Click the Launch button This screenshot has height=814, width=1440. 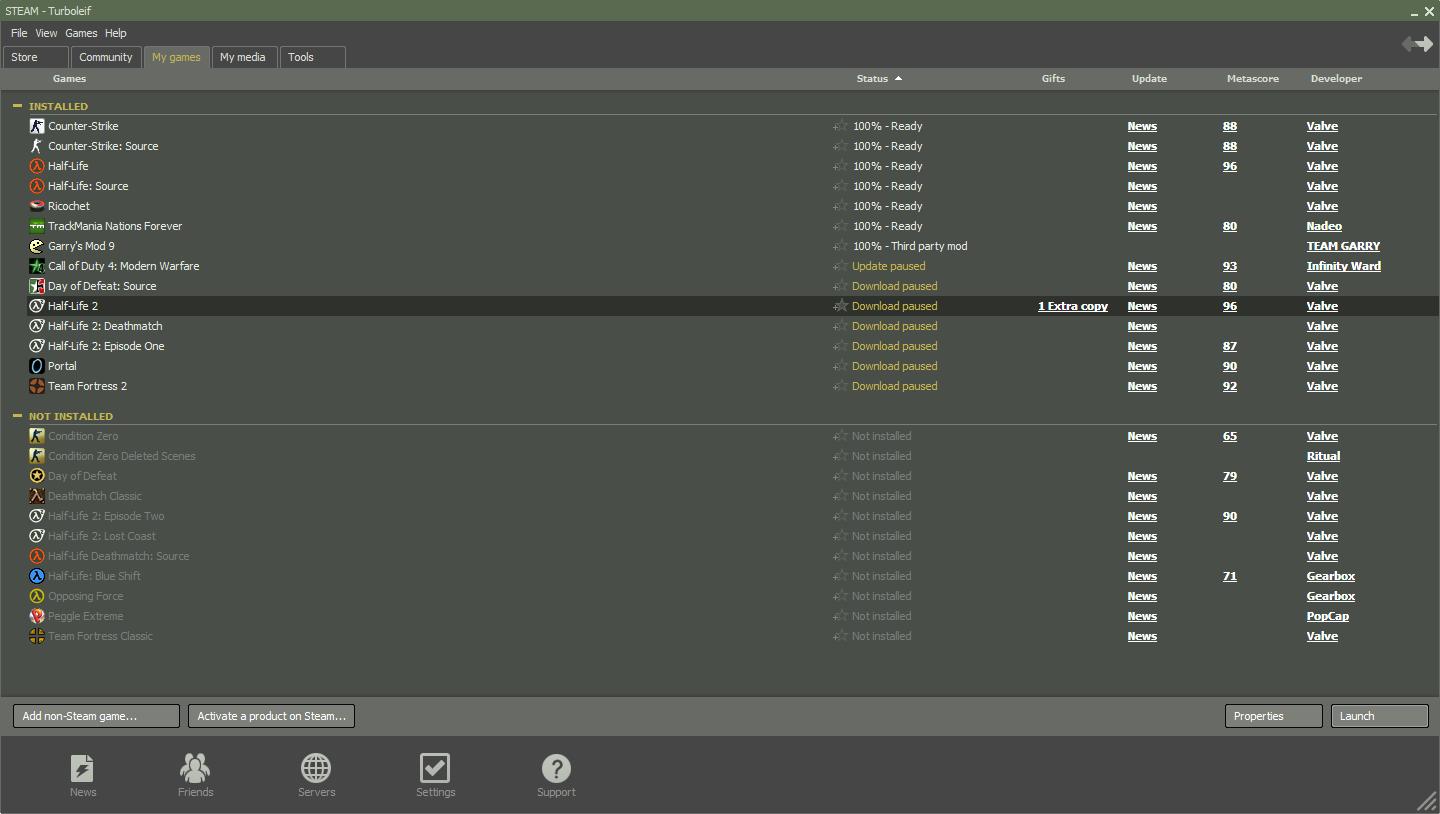[x=1379, y=716]
